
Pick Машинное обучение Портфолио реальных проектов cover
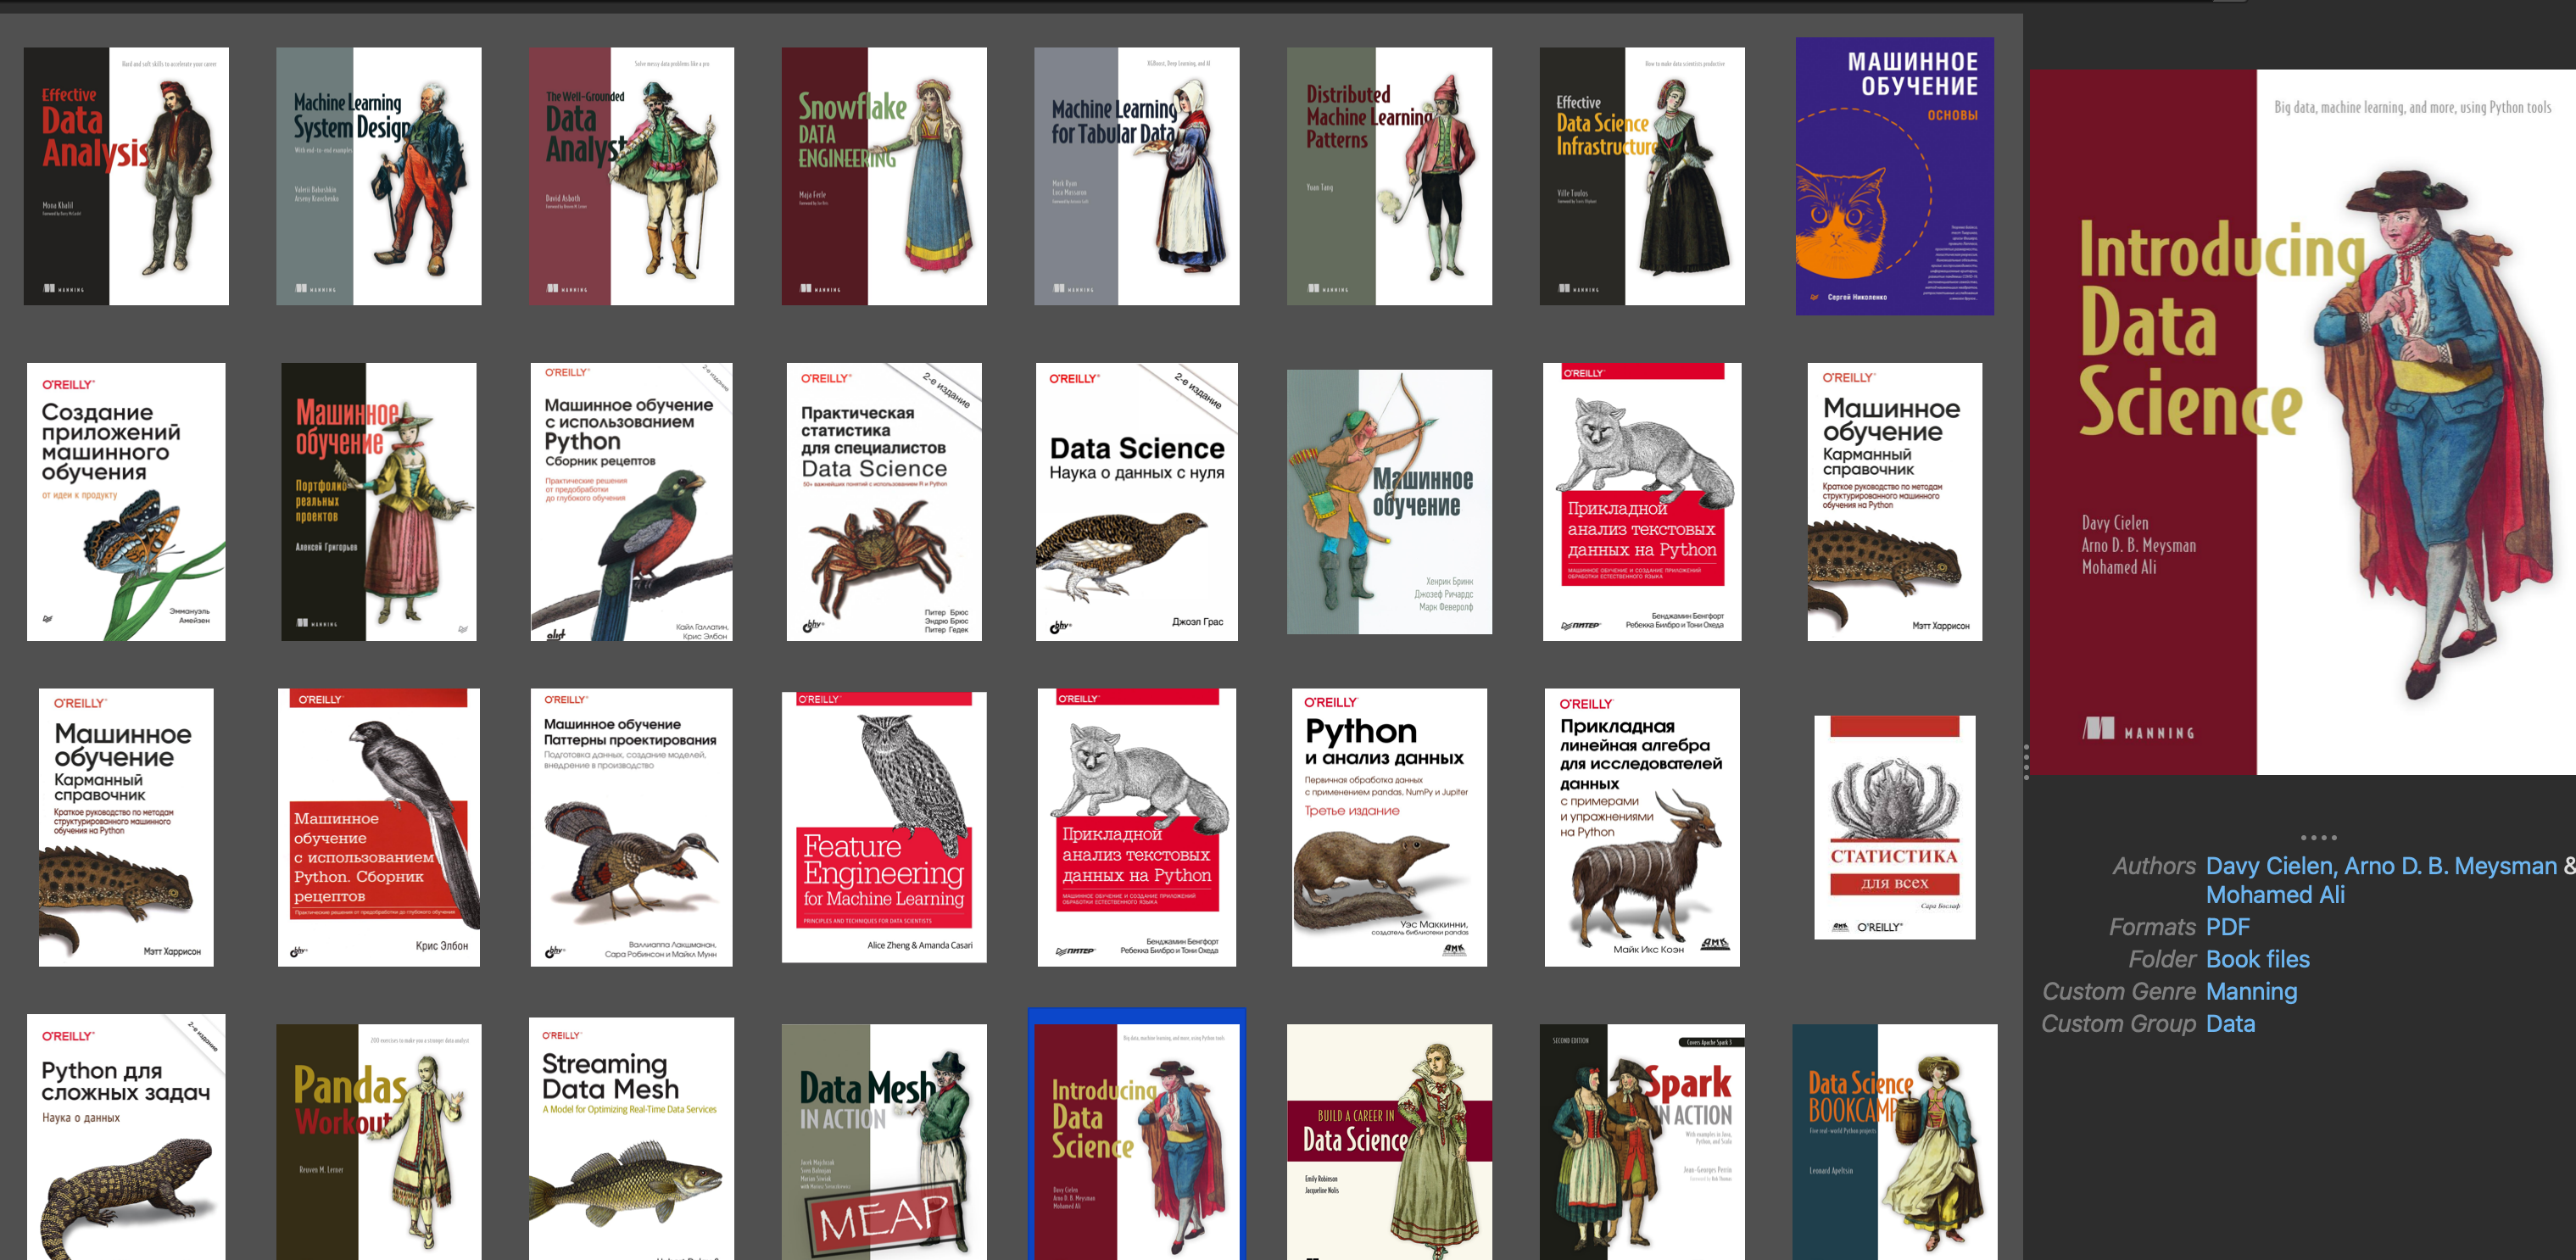click(x=379, y=502)
